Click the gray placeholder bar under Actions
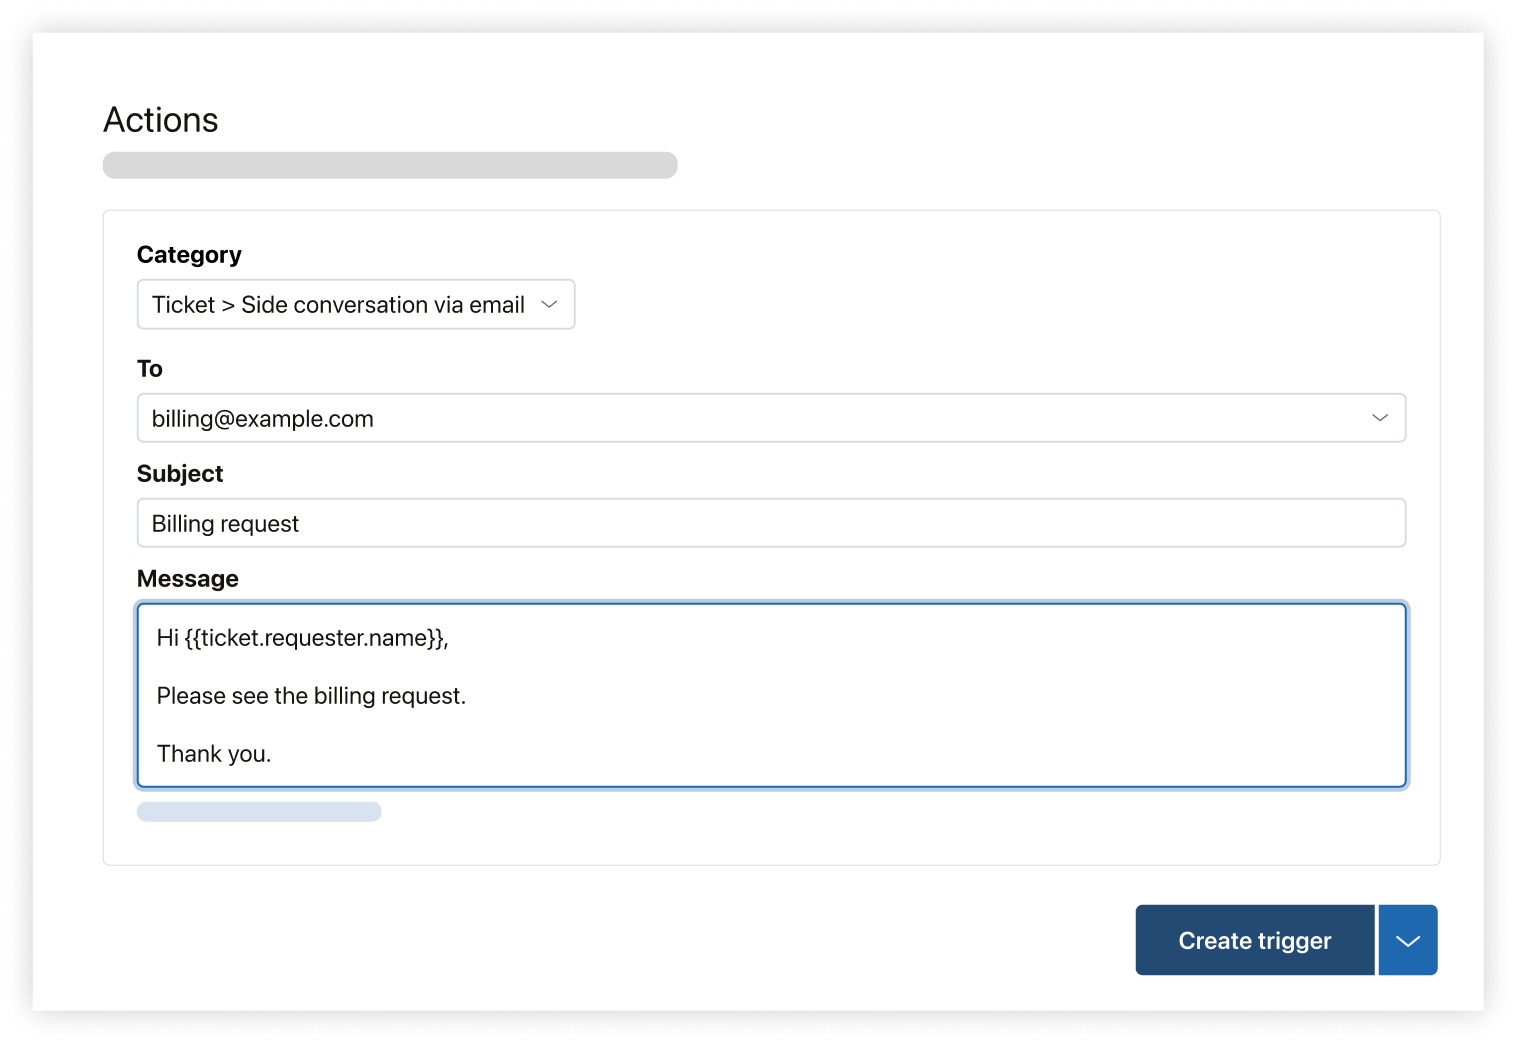 390,165
